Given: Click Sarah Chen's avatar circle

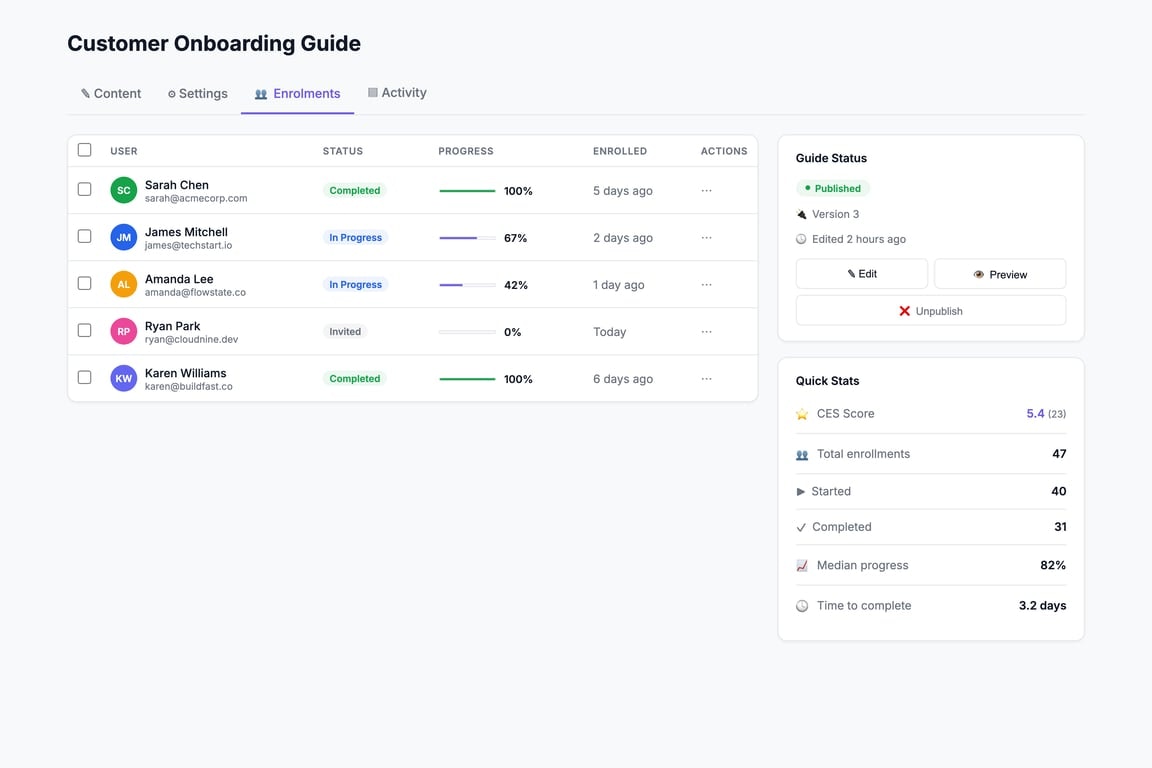Looking at the screenshot, I should pyautogui.click(x=123, y=188).
